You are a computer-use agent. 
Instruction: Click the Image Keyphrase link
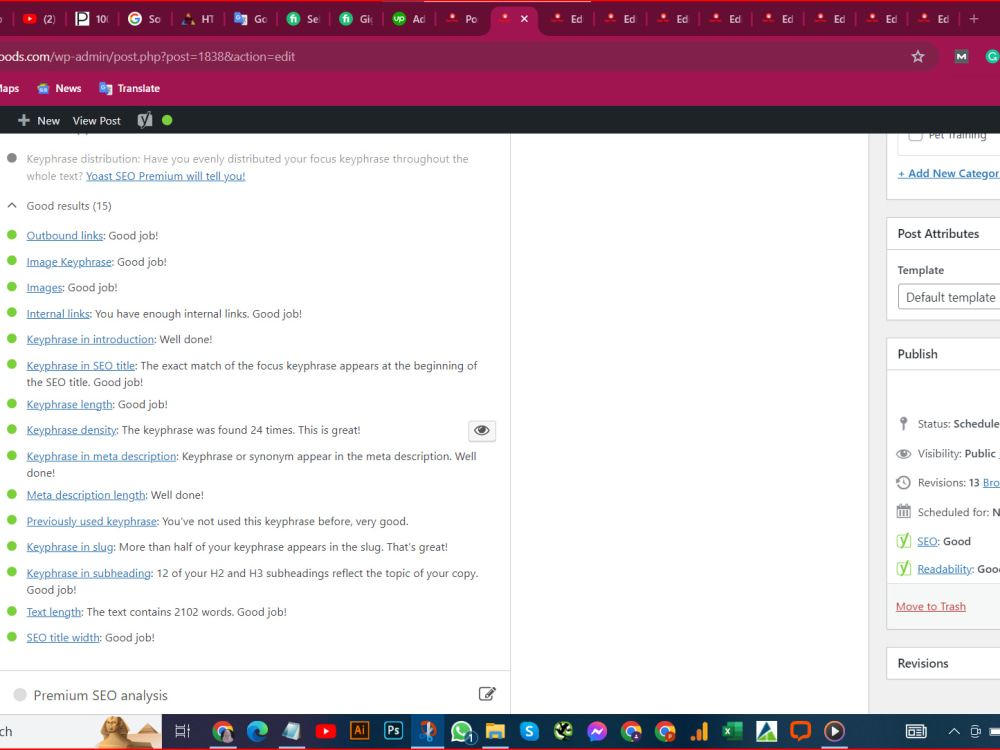click(69, 261)
